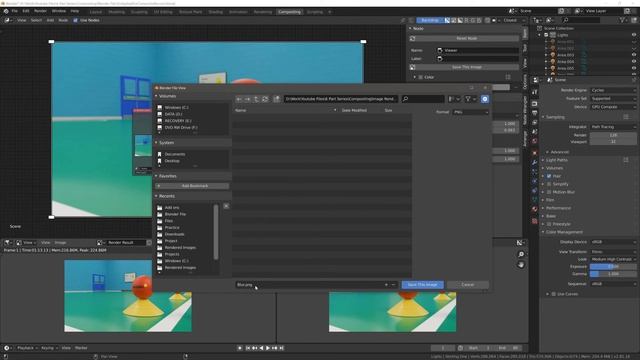640x360 pixels.
Task: Edit the node Name field showing Viewer
Action: [477, 50]
